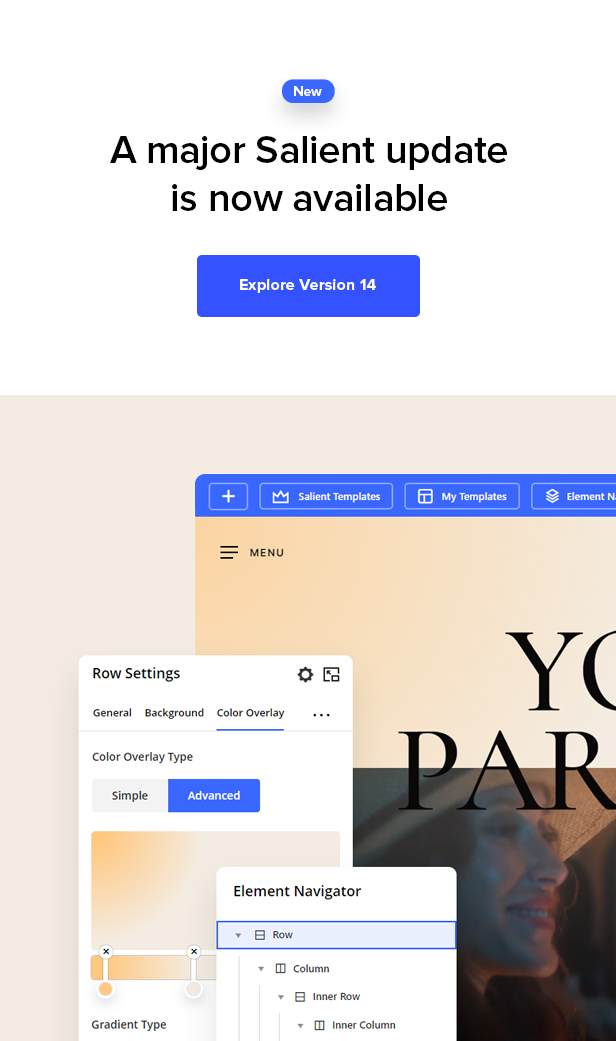The width and height of the screenshot is (616, 1041).
Task: Collapse the Row tree arrow
Action: point(238,935)
